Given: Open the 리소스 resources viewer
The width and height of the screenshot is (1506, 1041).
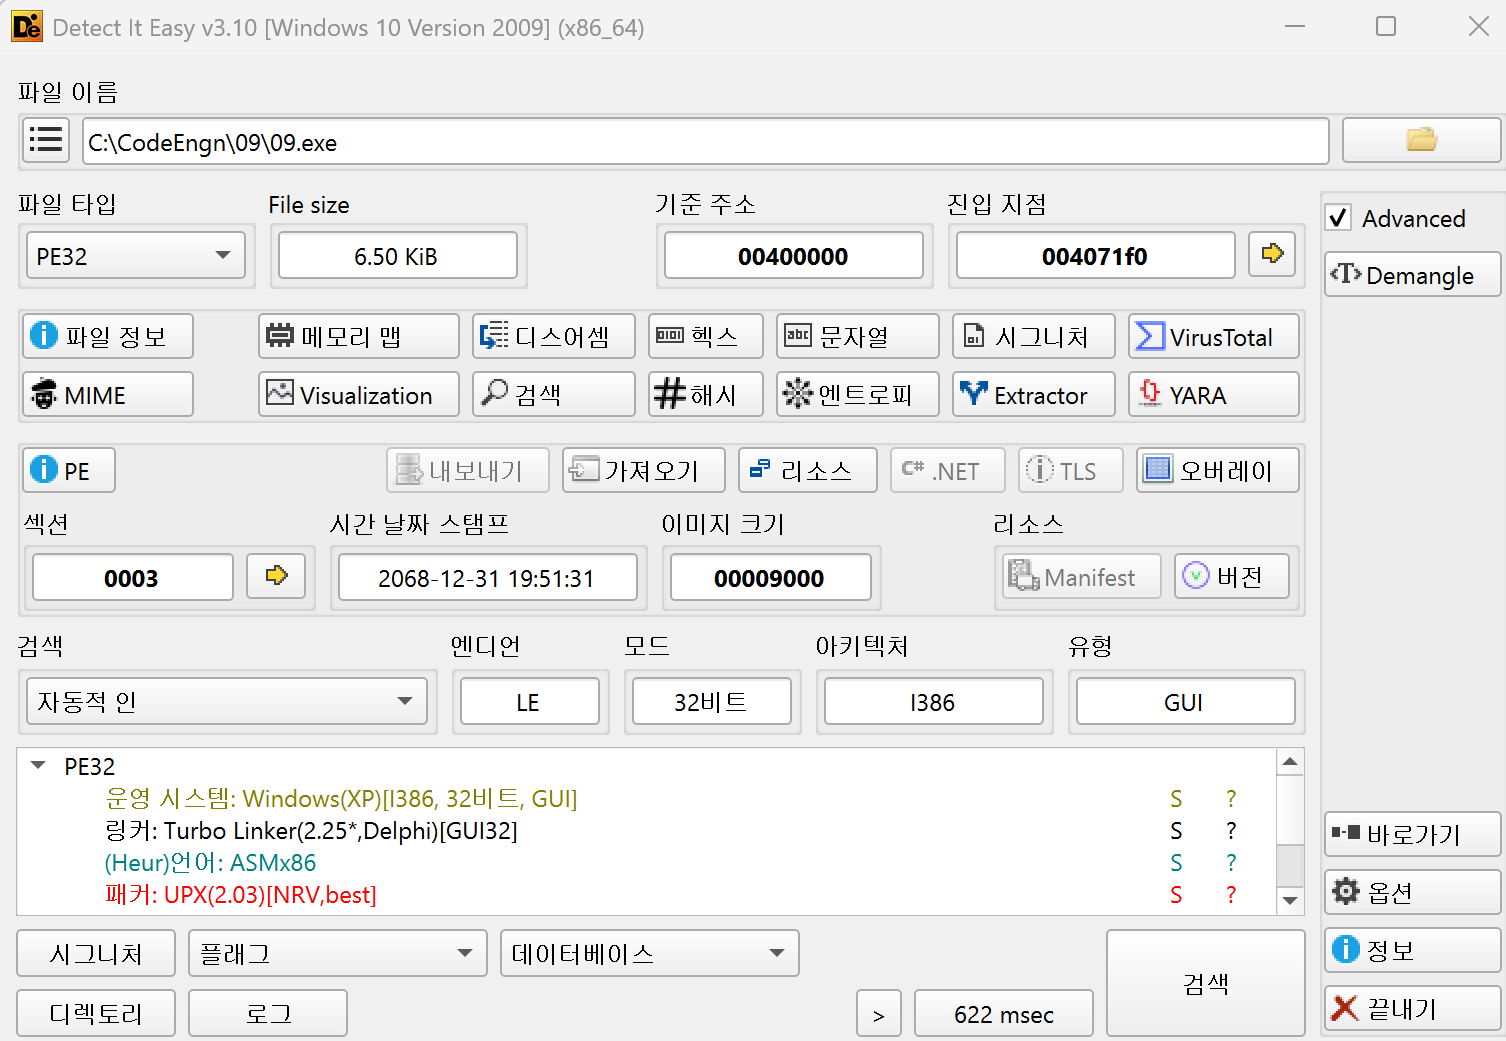Looking at the screenshot, I should 808,470.
